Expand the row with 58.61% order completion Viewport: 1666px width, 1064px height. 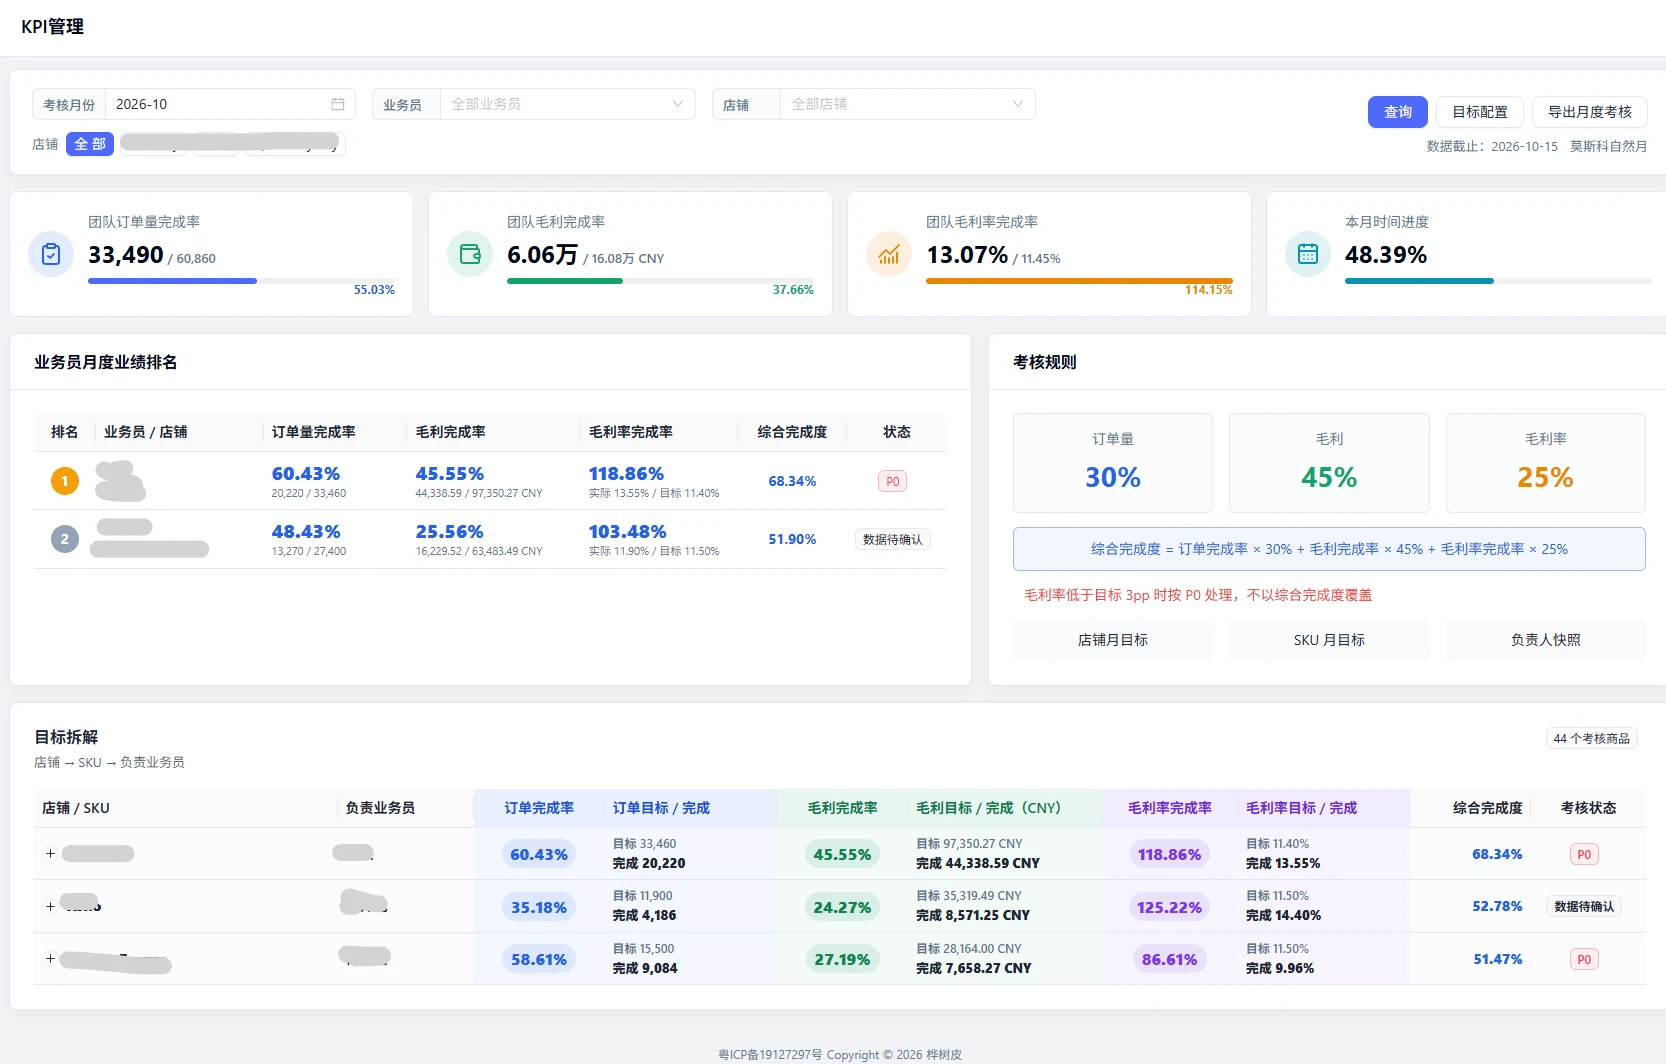coord(50,958)
